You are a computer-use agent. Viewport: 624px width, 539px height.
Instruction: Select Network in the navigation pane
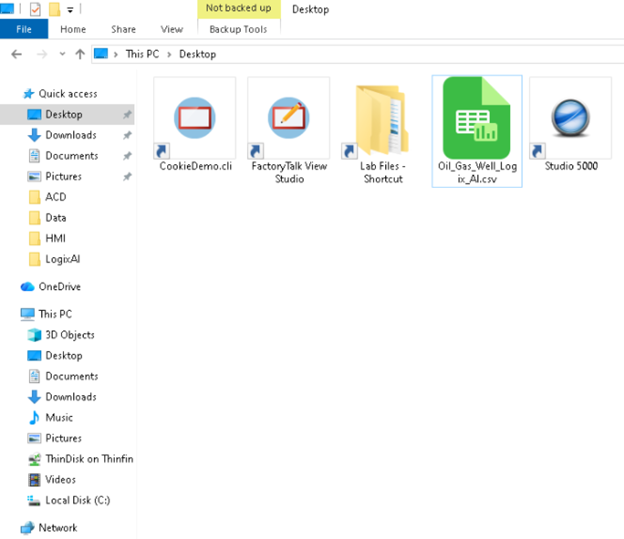58,528
